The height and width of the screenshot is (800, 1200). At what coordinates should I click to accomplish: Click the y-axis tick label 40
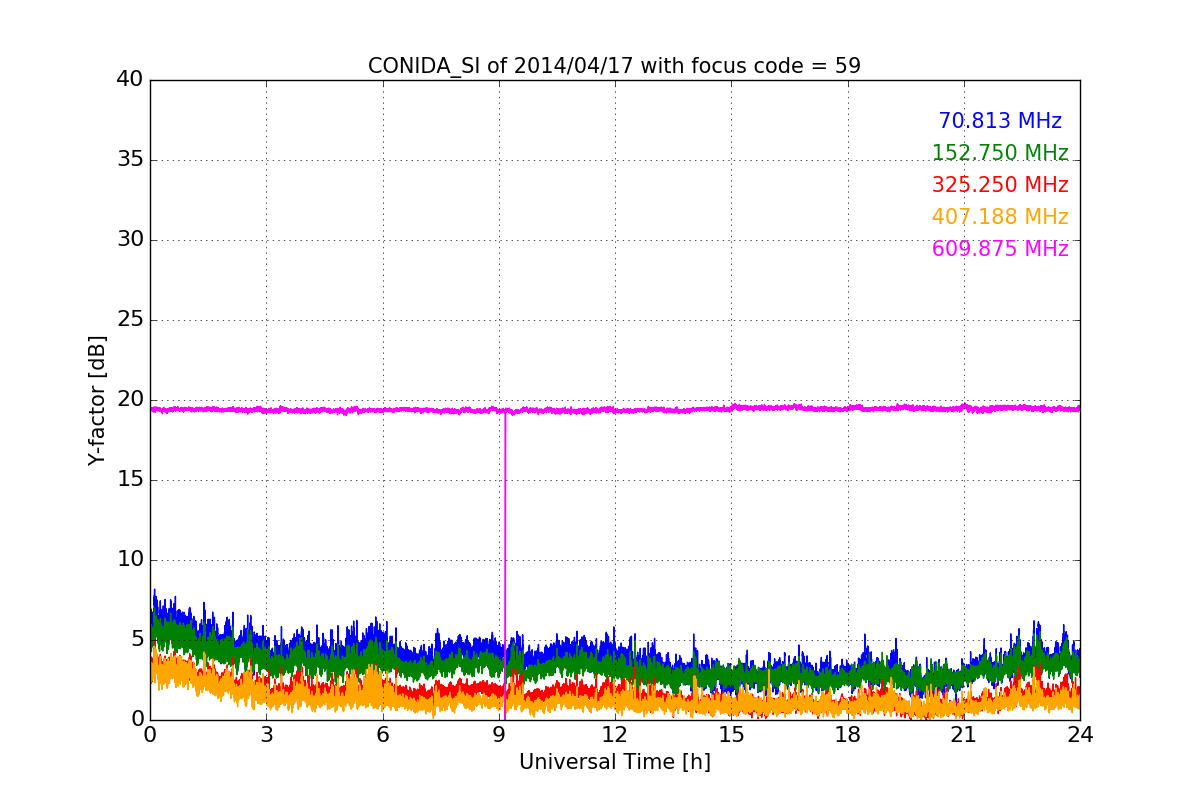130,79
